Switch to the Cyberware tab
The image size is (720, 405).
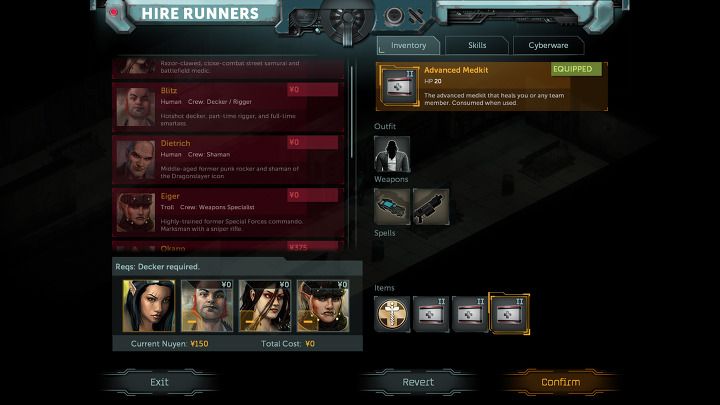coord(548,45)
